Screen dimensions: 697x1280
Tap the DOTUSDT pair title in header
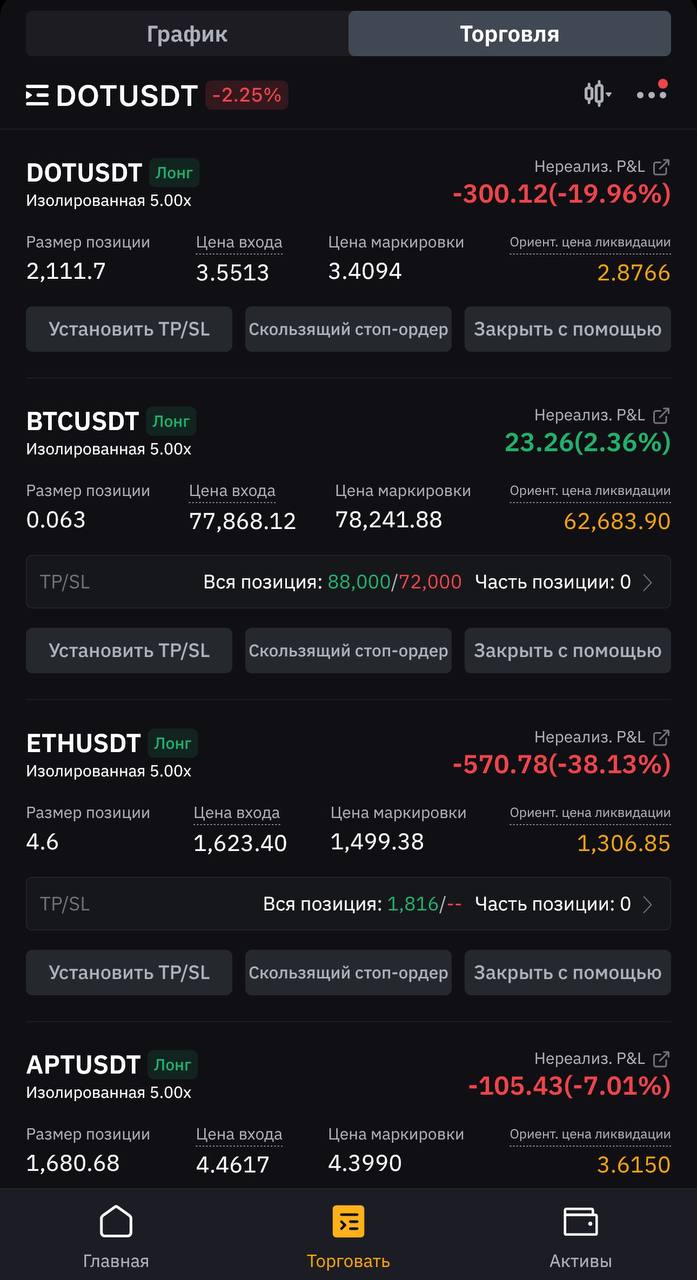127,95
